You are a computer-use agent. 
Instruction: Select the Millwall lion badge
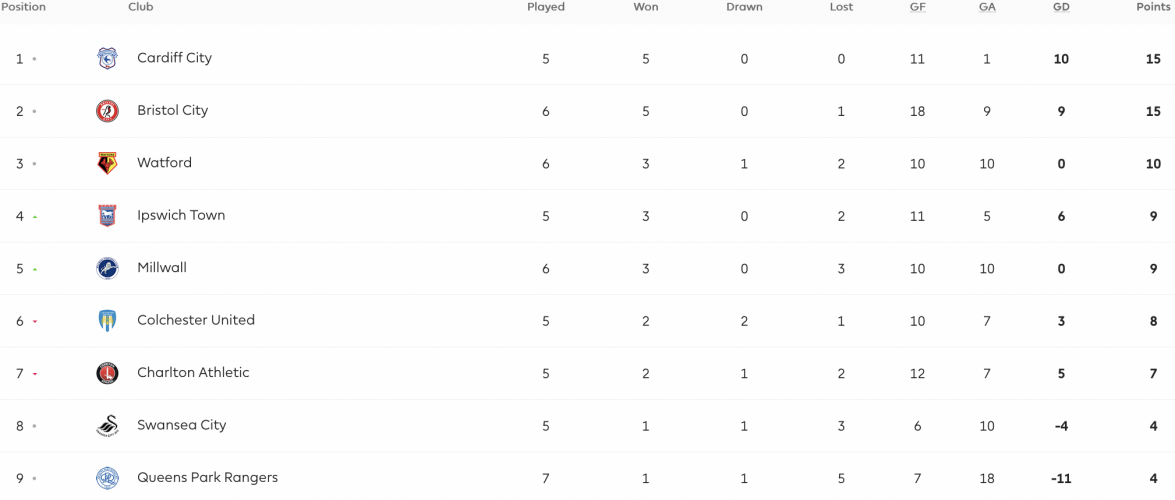(x=107, y=268)
